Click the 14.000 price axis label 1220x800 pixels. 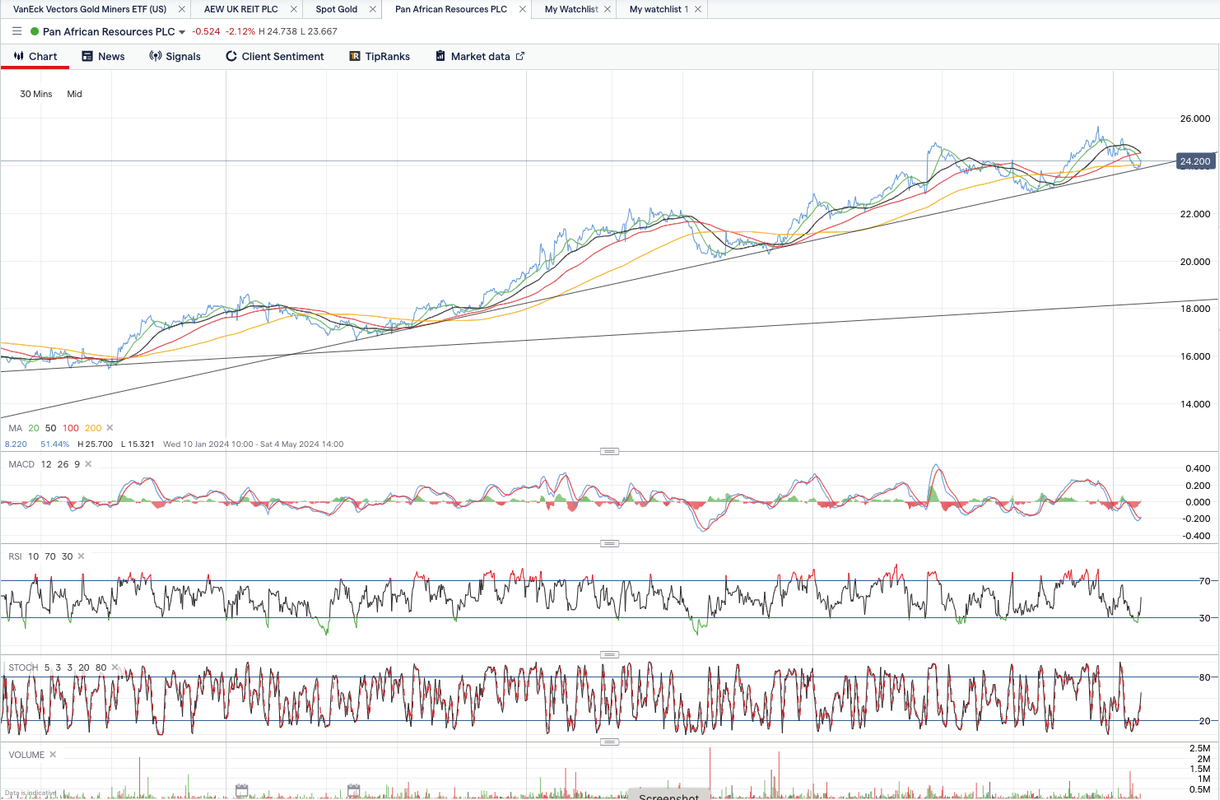[x=1195, y=404]
